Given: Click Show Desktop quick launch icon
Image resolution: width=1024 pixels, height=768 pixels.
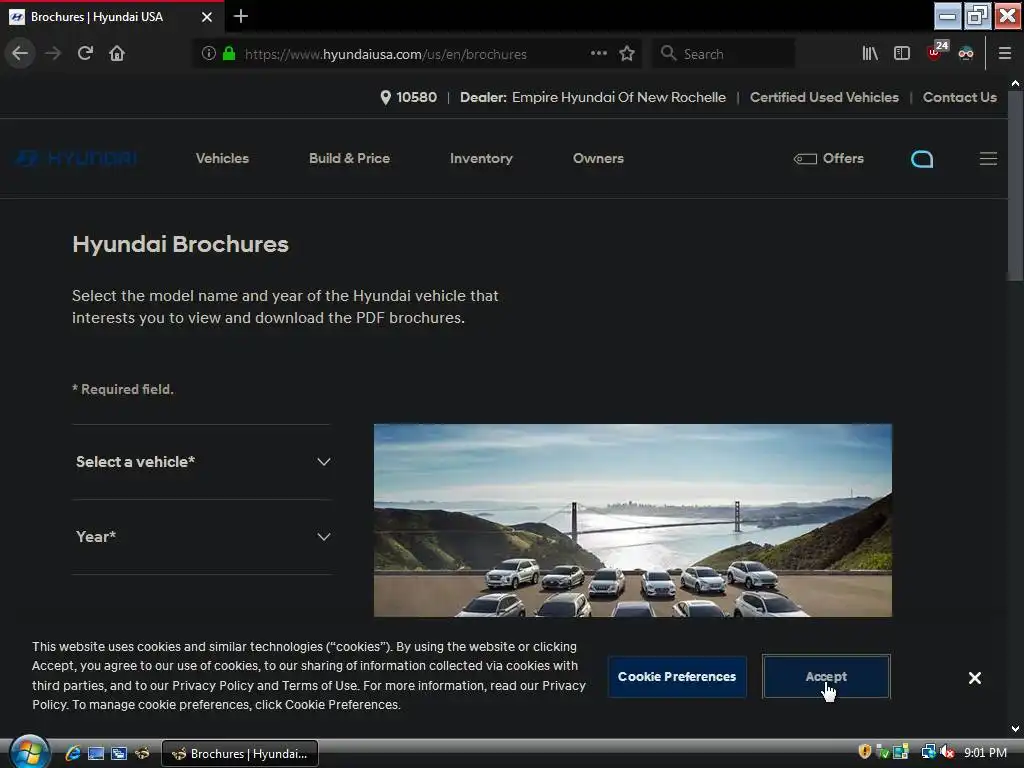Looking at the screenshot, I should (x=96, y=753).
